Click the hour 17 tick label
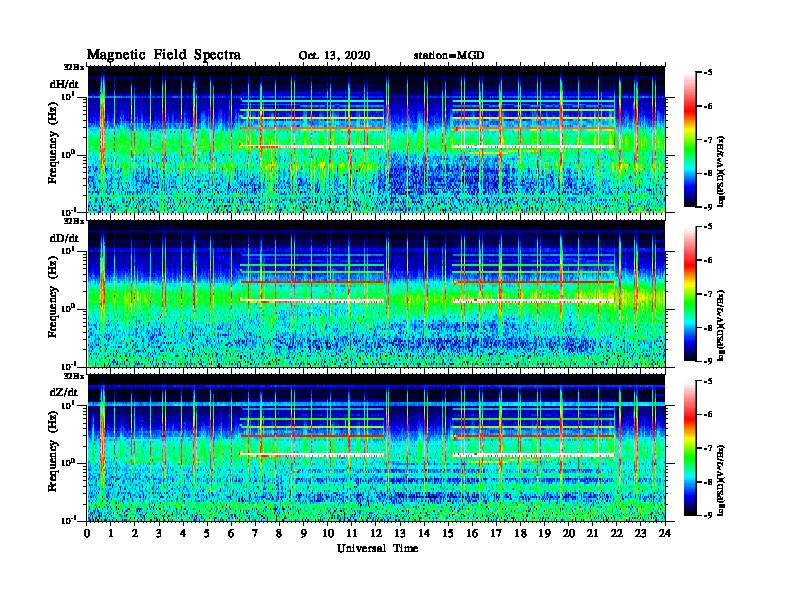This screenshot has width=792, height=612. point(497,533)
